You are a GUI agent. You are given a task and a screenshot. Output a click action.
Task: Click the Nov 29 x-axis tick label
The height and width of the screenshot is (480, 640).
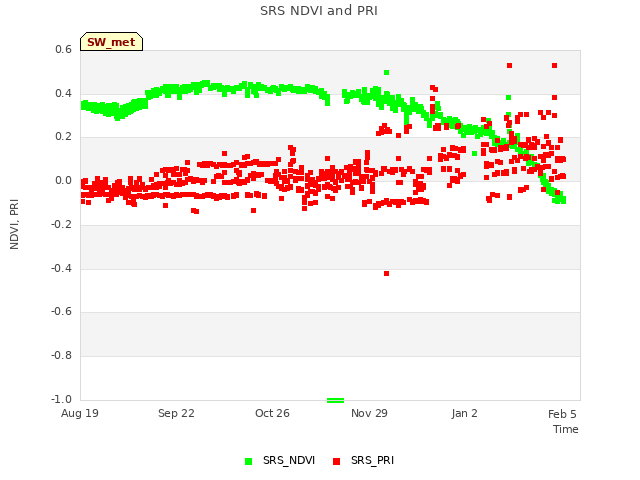click(x=369, y=413)
